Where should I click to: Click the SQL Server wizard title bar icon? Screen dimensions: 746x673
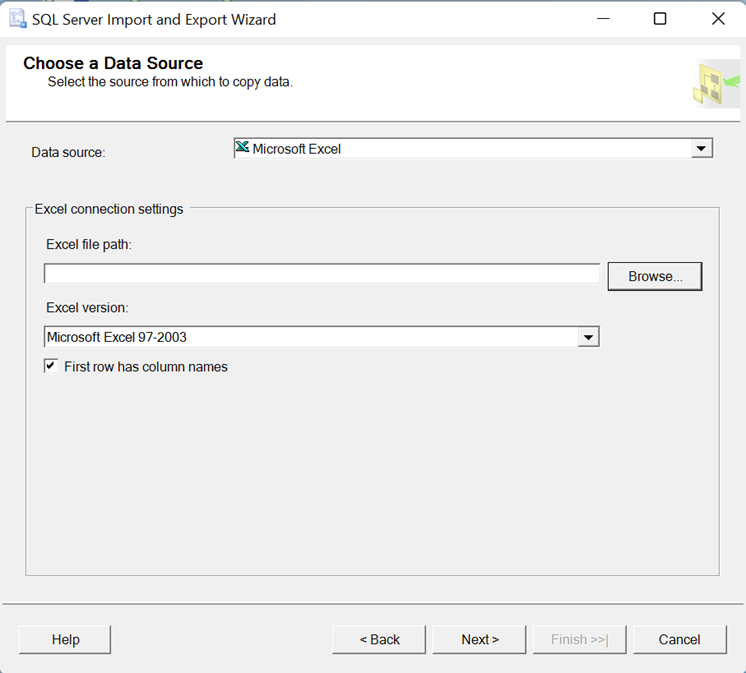point(17,19)
